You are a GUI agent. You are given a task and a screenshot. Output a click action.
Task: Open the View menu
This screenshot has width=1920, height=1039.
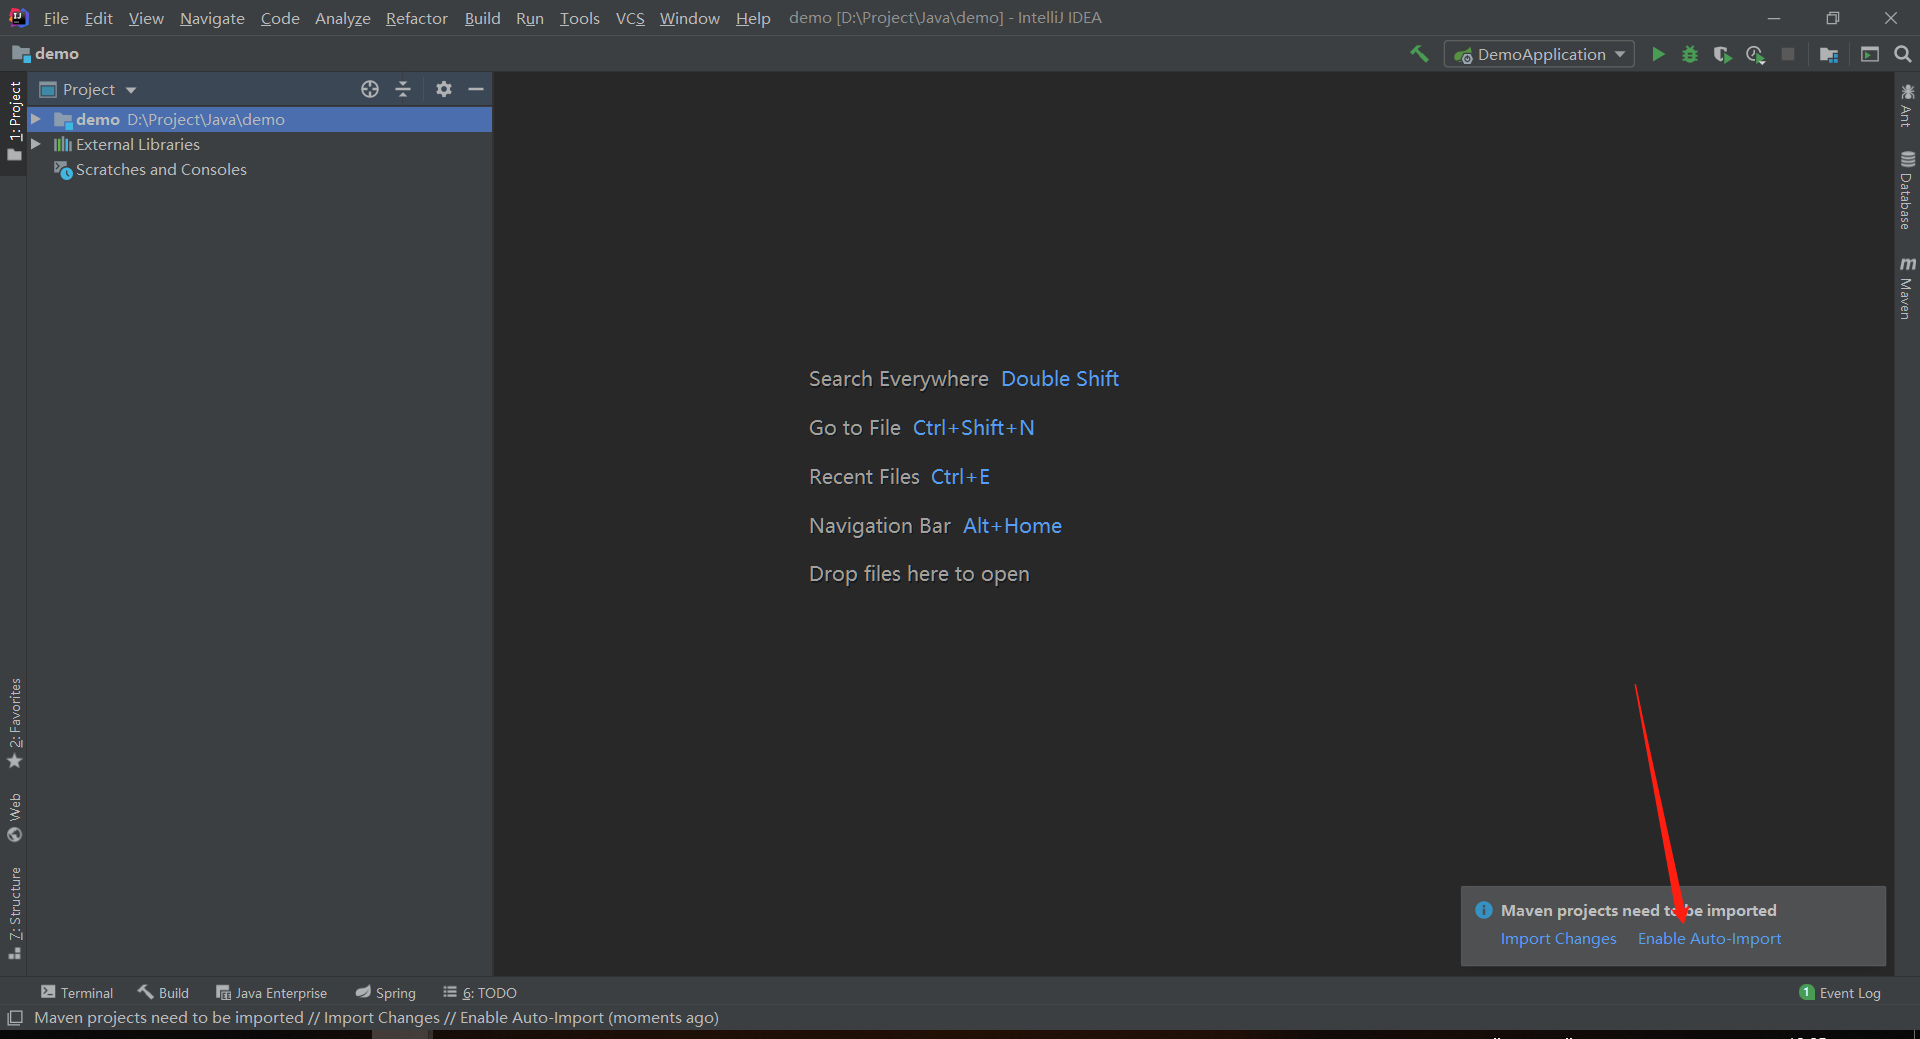point(146,18)
